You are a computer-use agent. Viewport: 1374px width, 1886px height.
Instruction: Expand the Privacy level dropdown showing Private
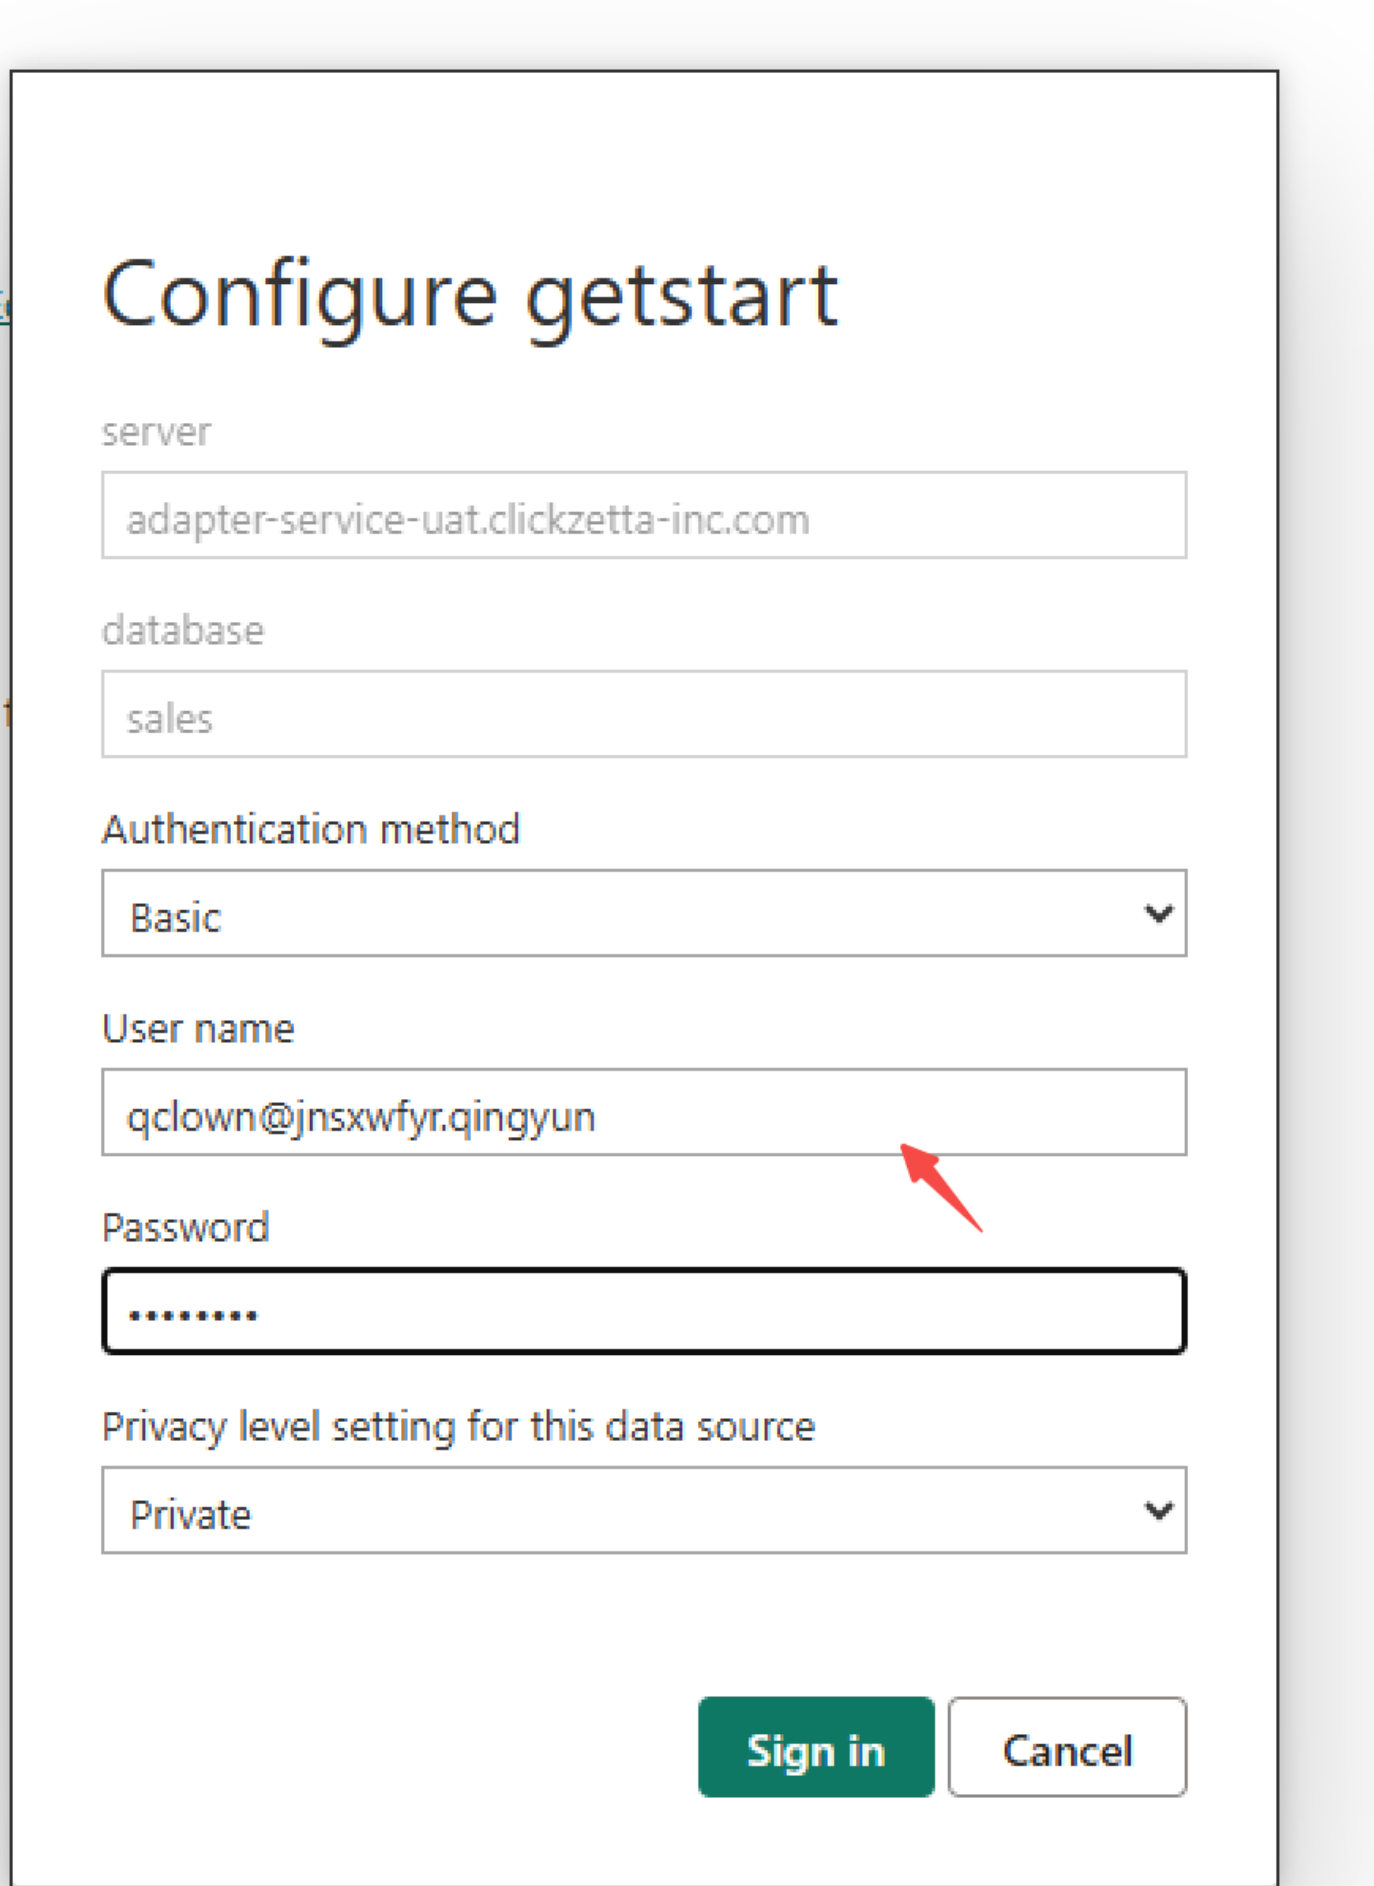[643, 1510]
